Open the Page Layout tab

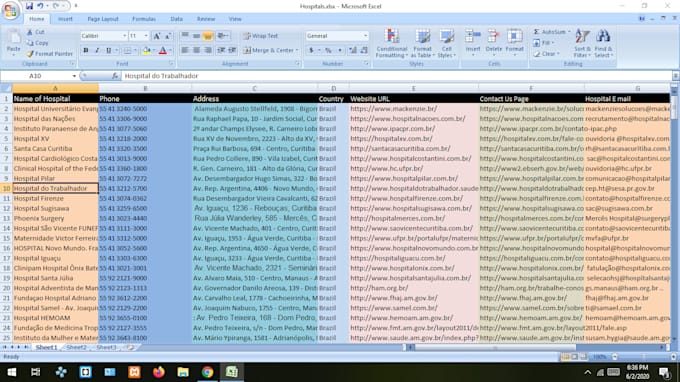(103, 19)
